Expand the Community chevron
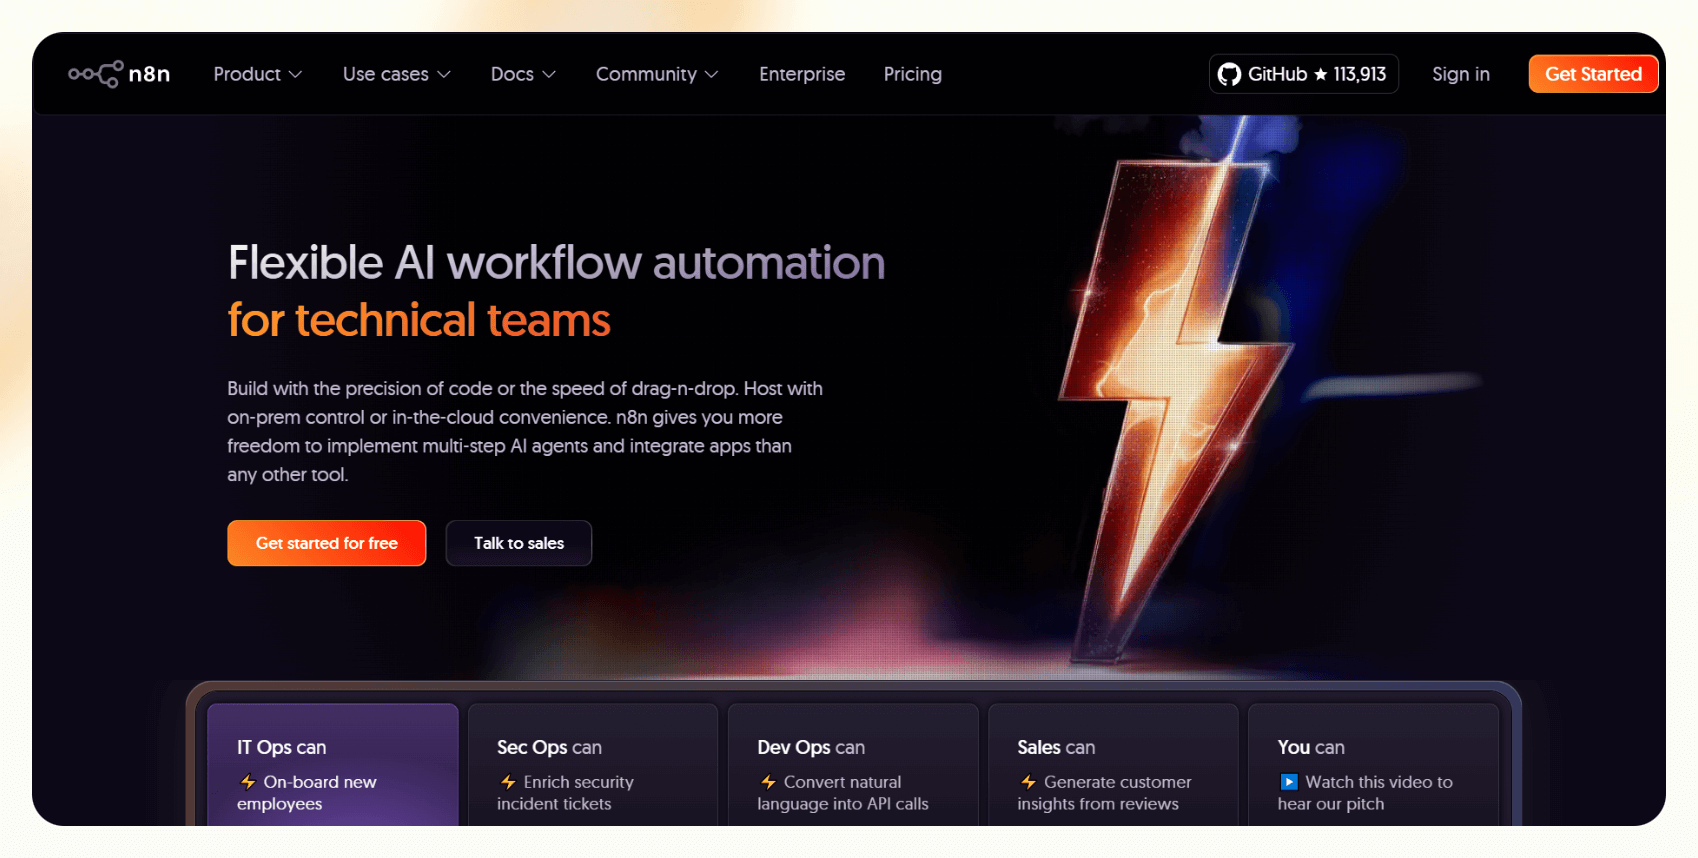Screen dimensions: 1698x858 (711, 75)
